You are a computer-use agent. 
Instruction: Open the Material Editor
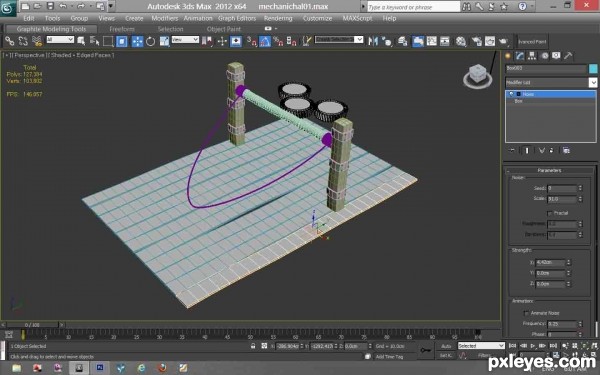pyautogui.click(x=461, y=41)
